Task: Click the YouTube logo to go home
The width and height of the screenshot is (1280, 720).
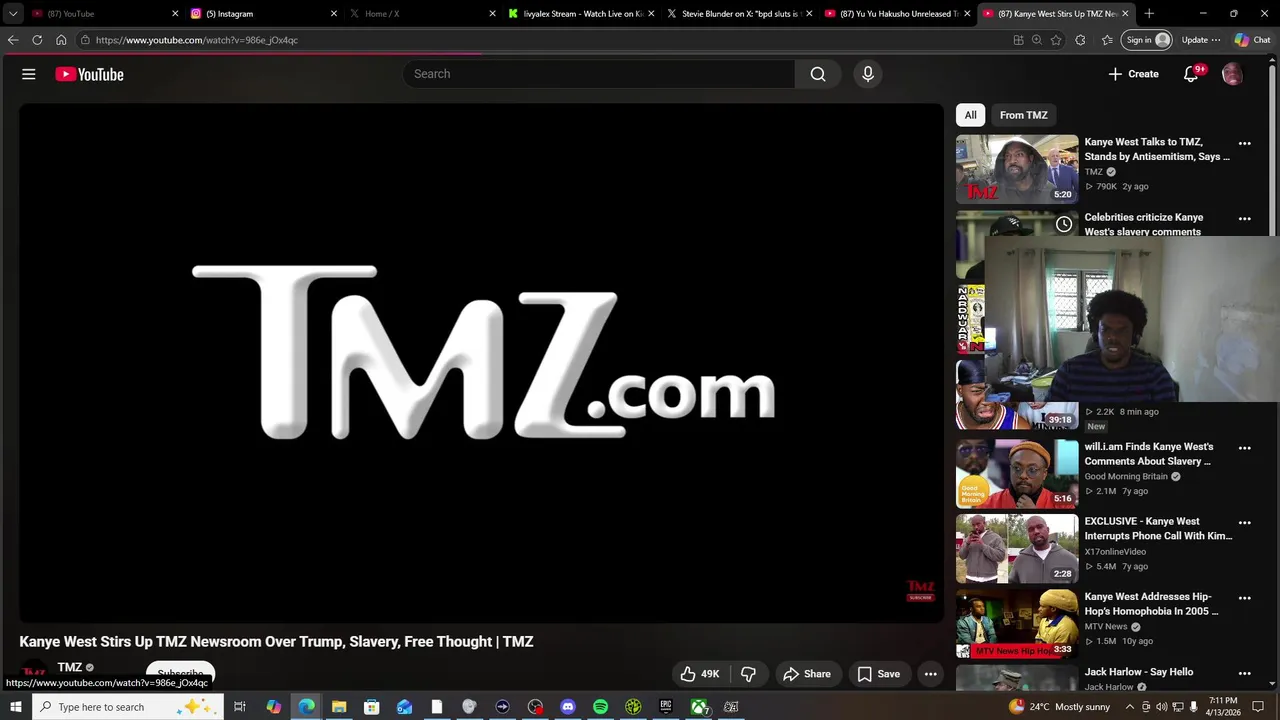Action: pyautogui.click(x=89, y=74)
